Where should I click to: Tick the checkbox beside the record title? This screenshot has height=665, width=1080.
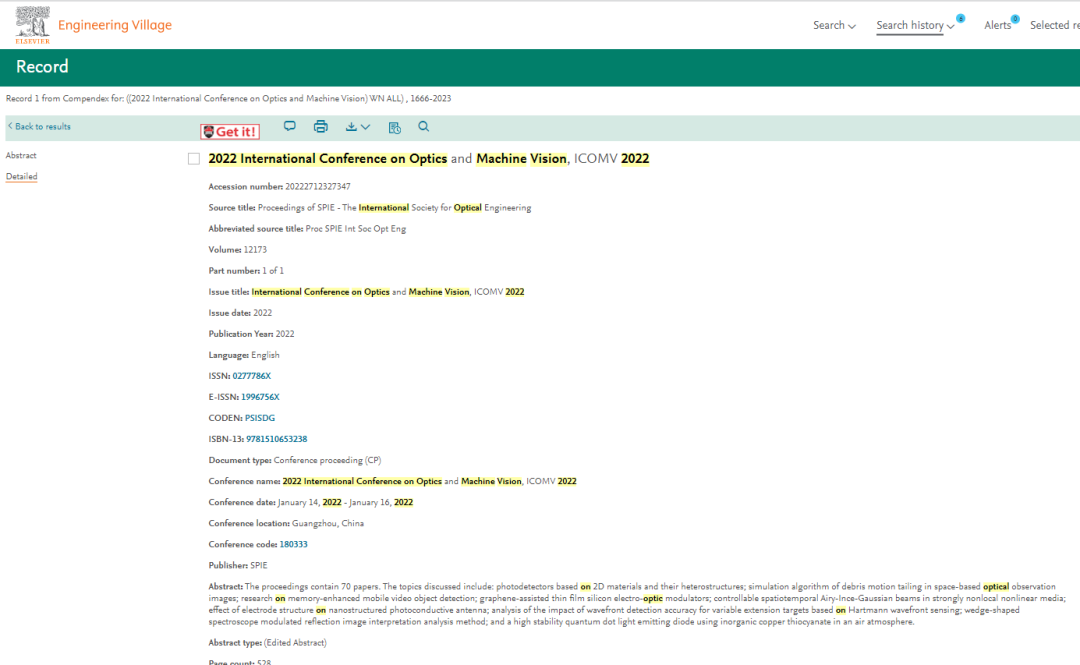(194, 159)
